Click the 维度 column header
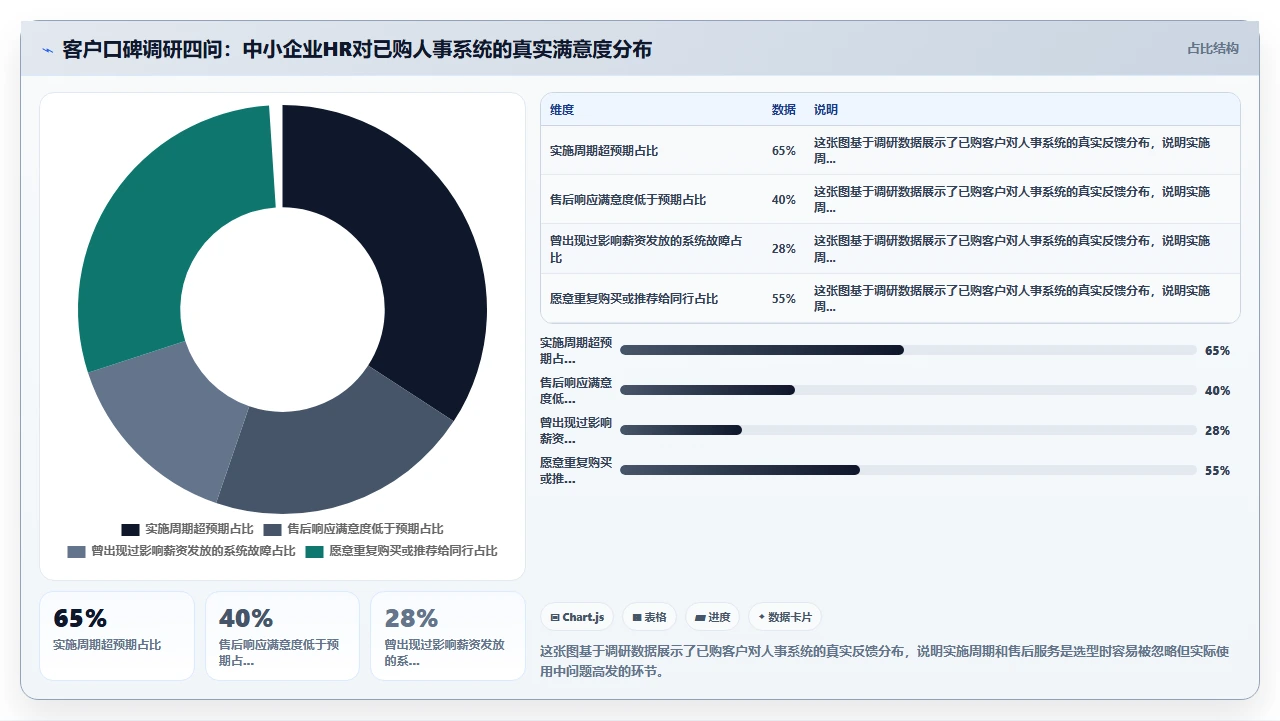 click(x=562, y=110)
